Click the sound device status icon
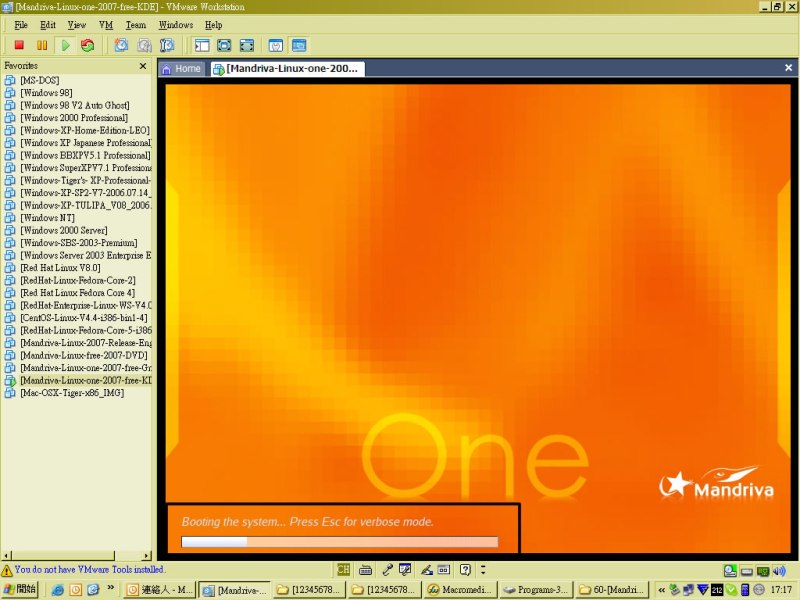This screenshot has width=800, height=600. coord(779,571)
